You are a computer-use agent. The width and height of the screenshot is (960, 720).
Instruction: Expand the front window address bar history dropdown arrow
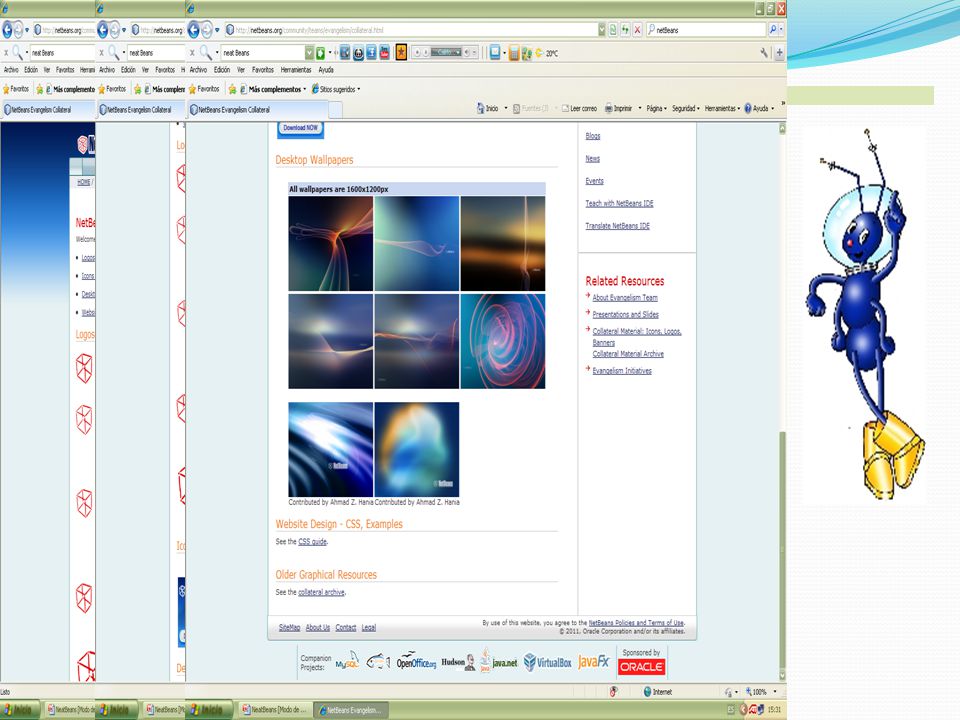(x=602, y=29)
